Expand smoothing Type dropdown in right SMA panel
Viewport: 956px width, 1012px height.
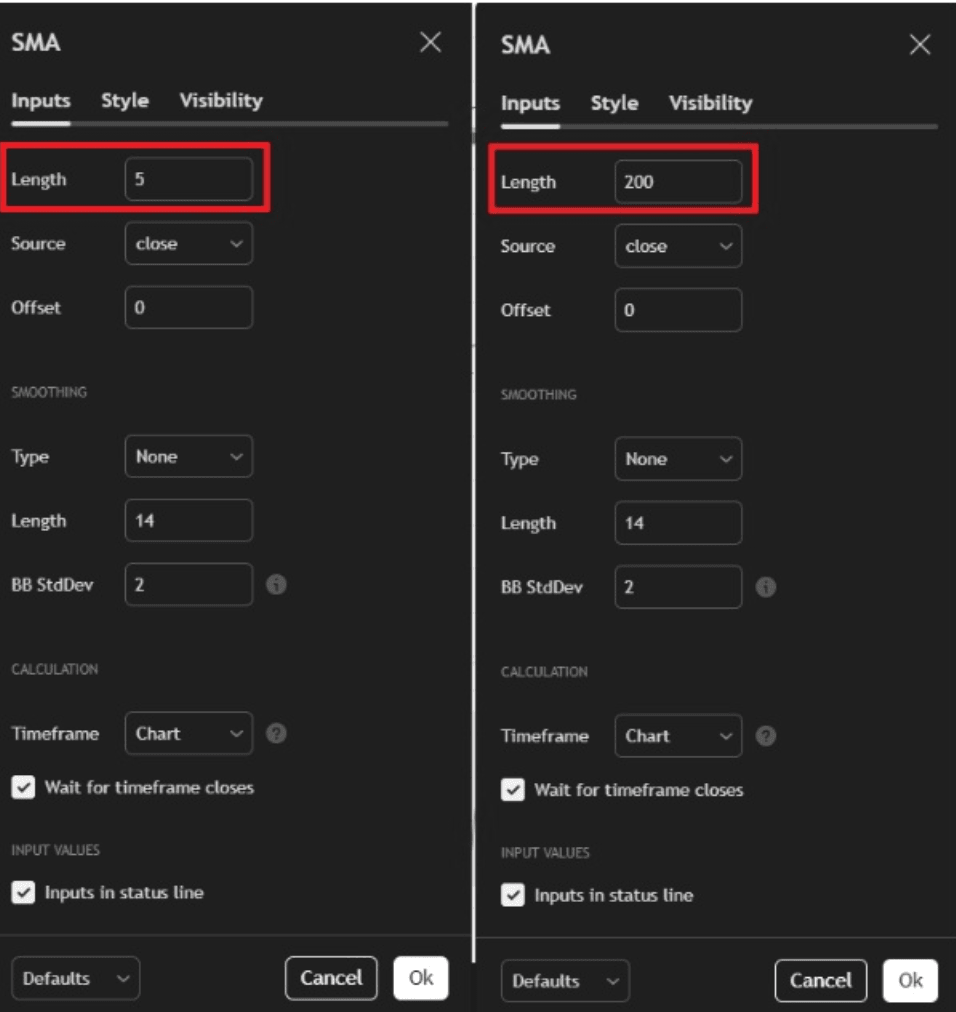click(678, 459)
